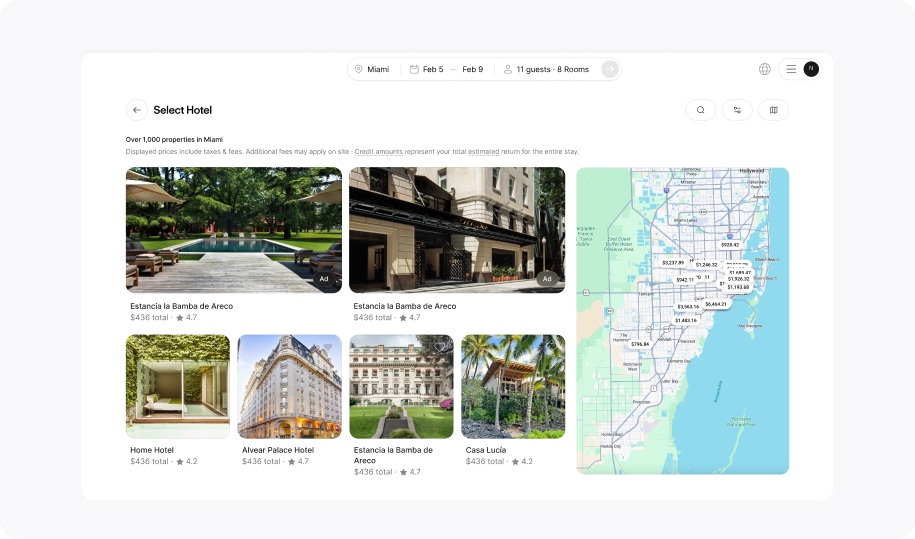
Task: Select the $3,563.16 map price marker
Action: coord(687,306)
